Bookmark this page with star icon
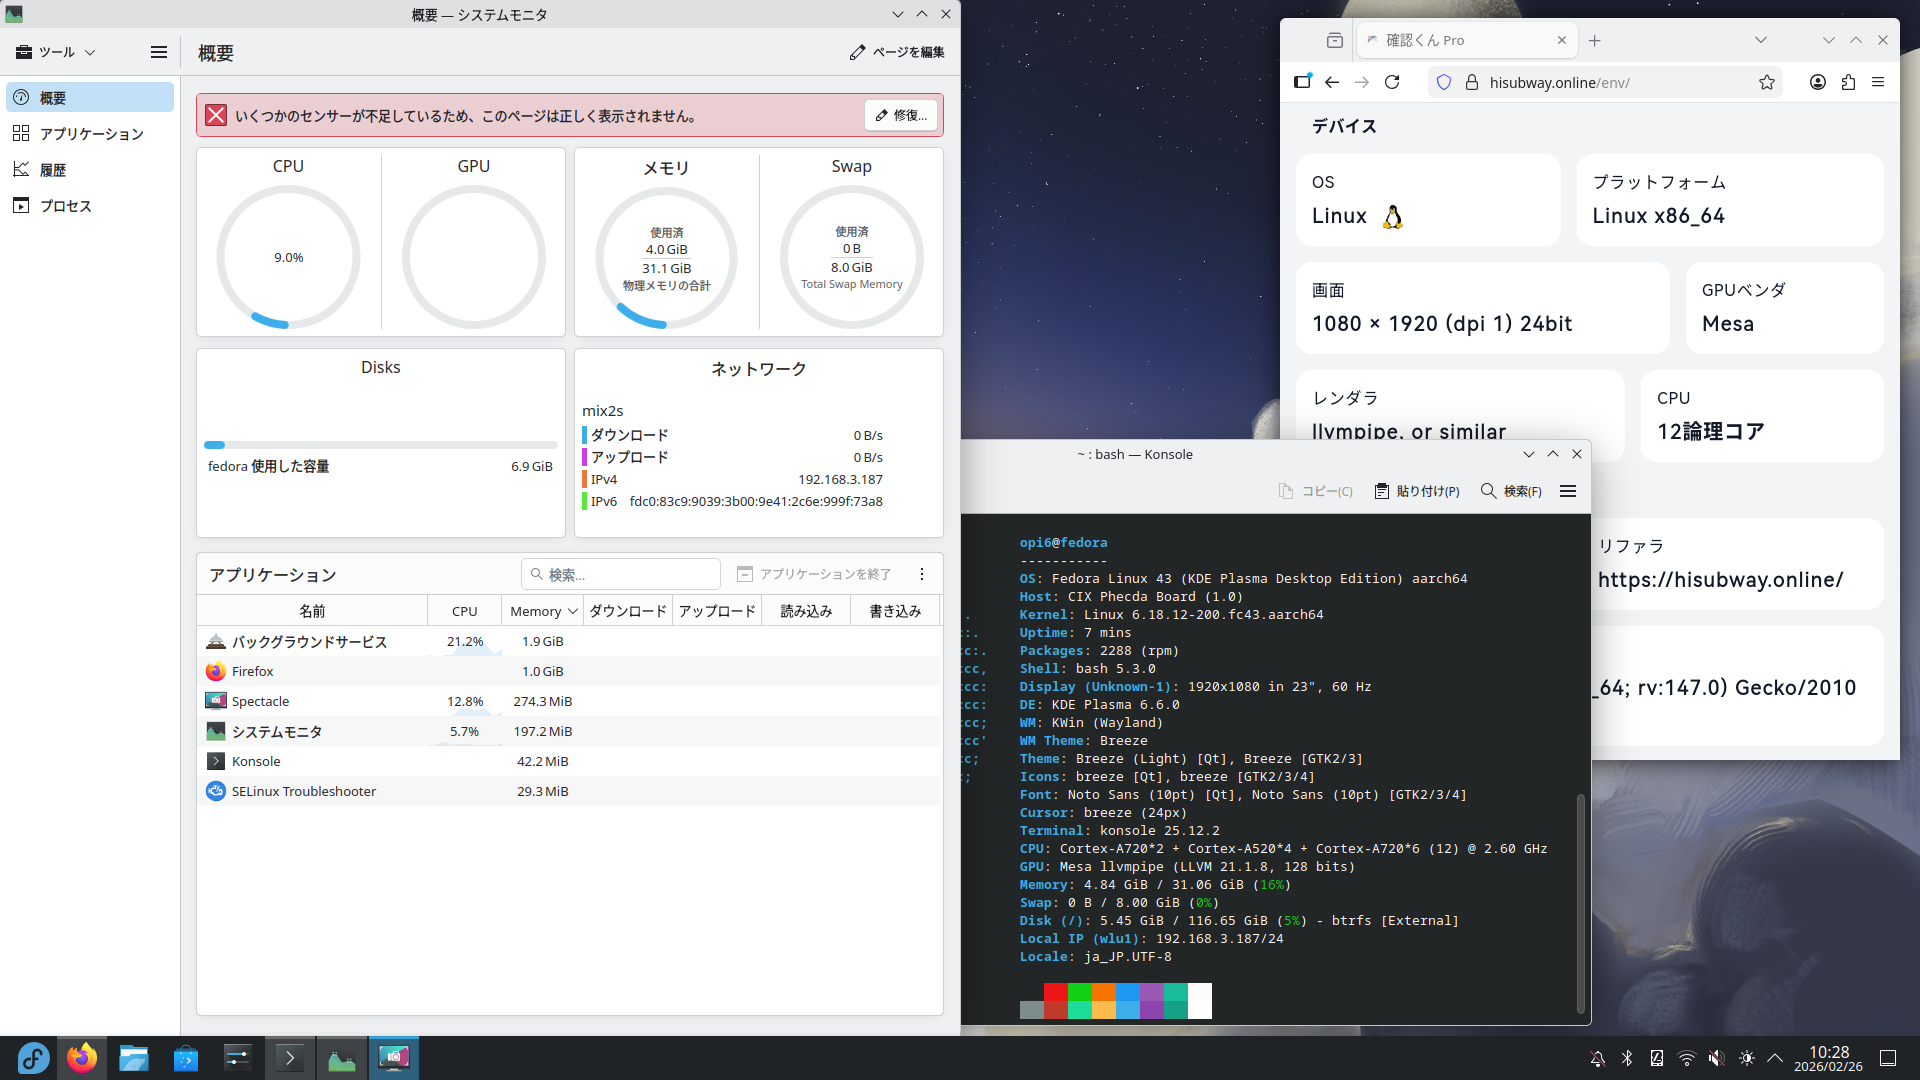Image resolution: width=1920 pixels, height=1080 pixels. point(1767,82)
